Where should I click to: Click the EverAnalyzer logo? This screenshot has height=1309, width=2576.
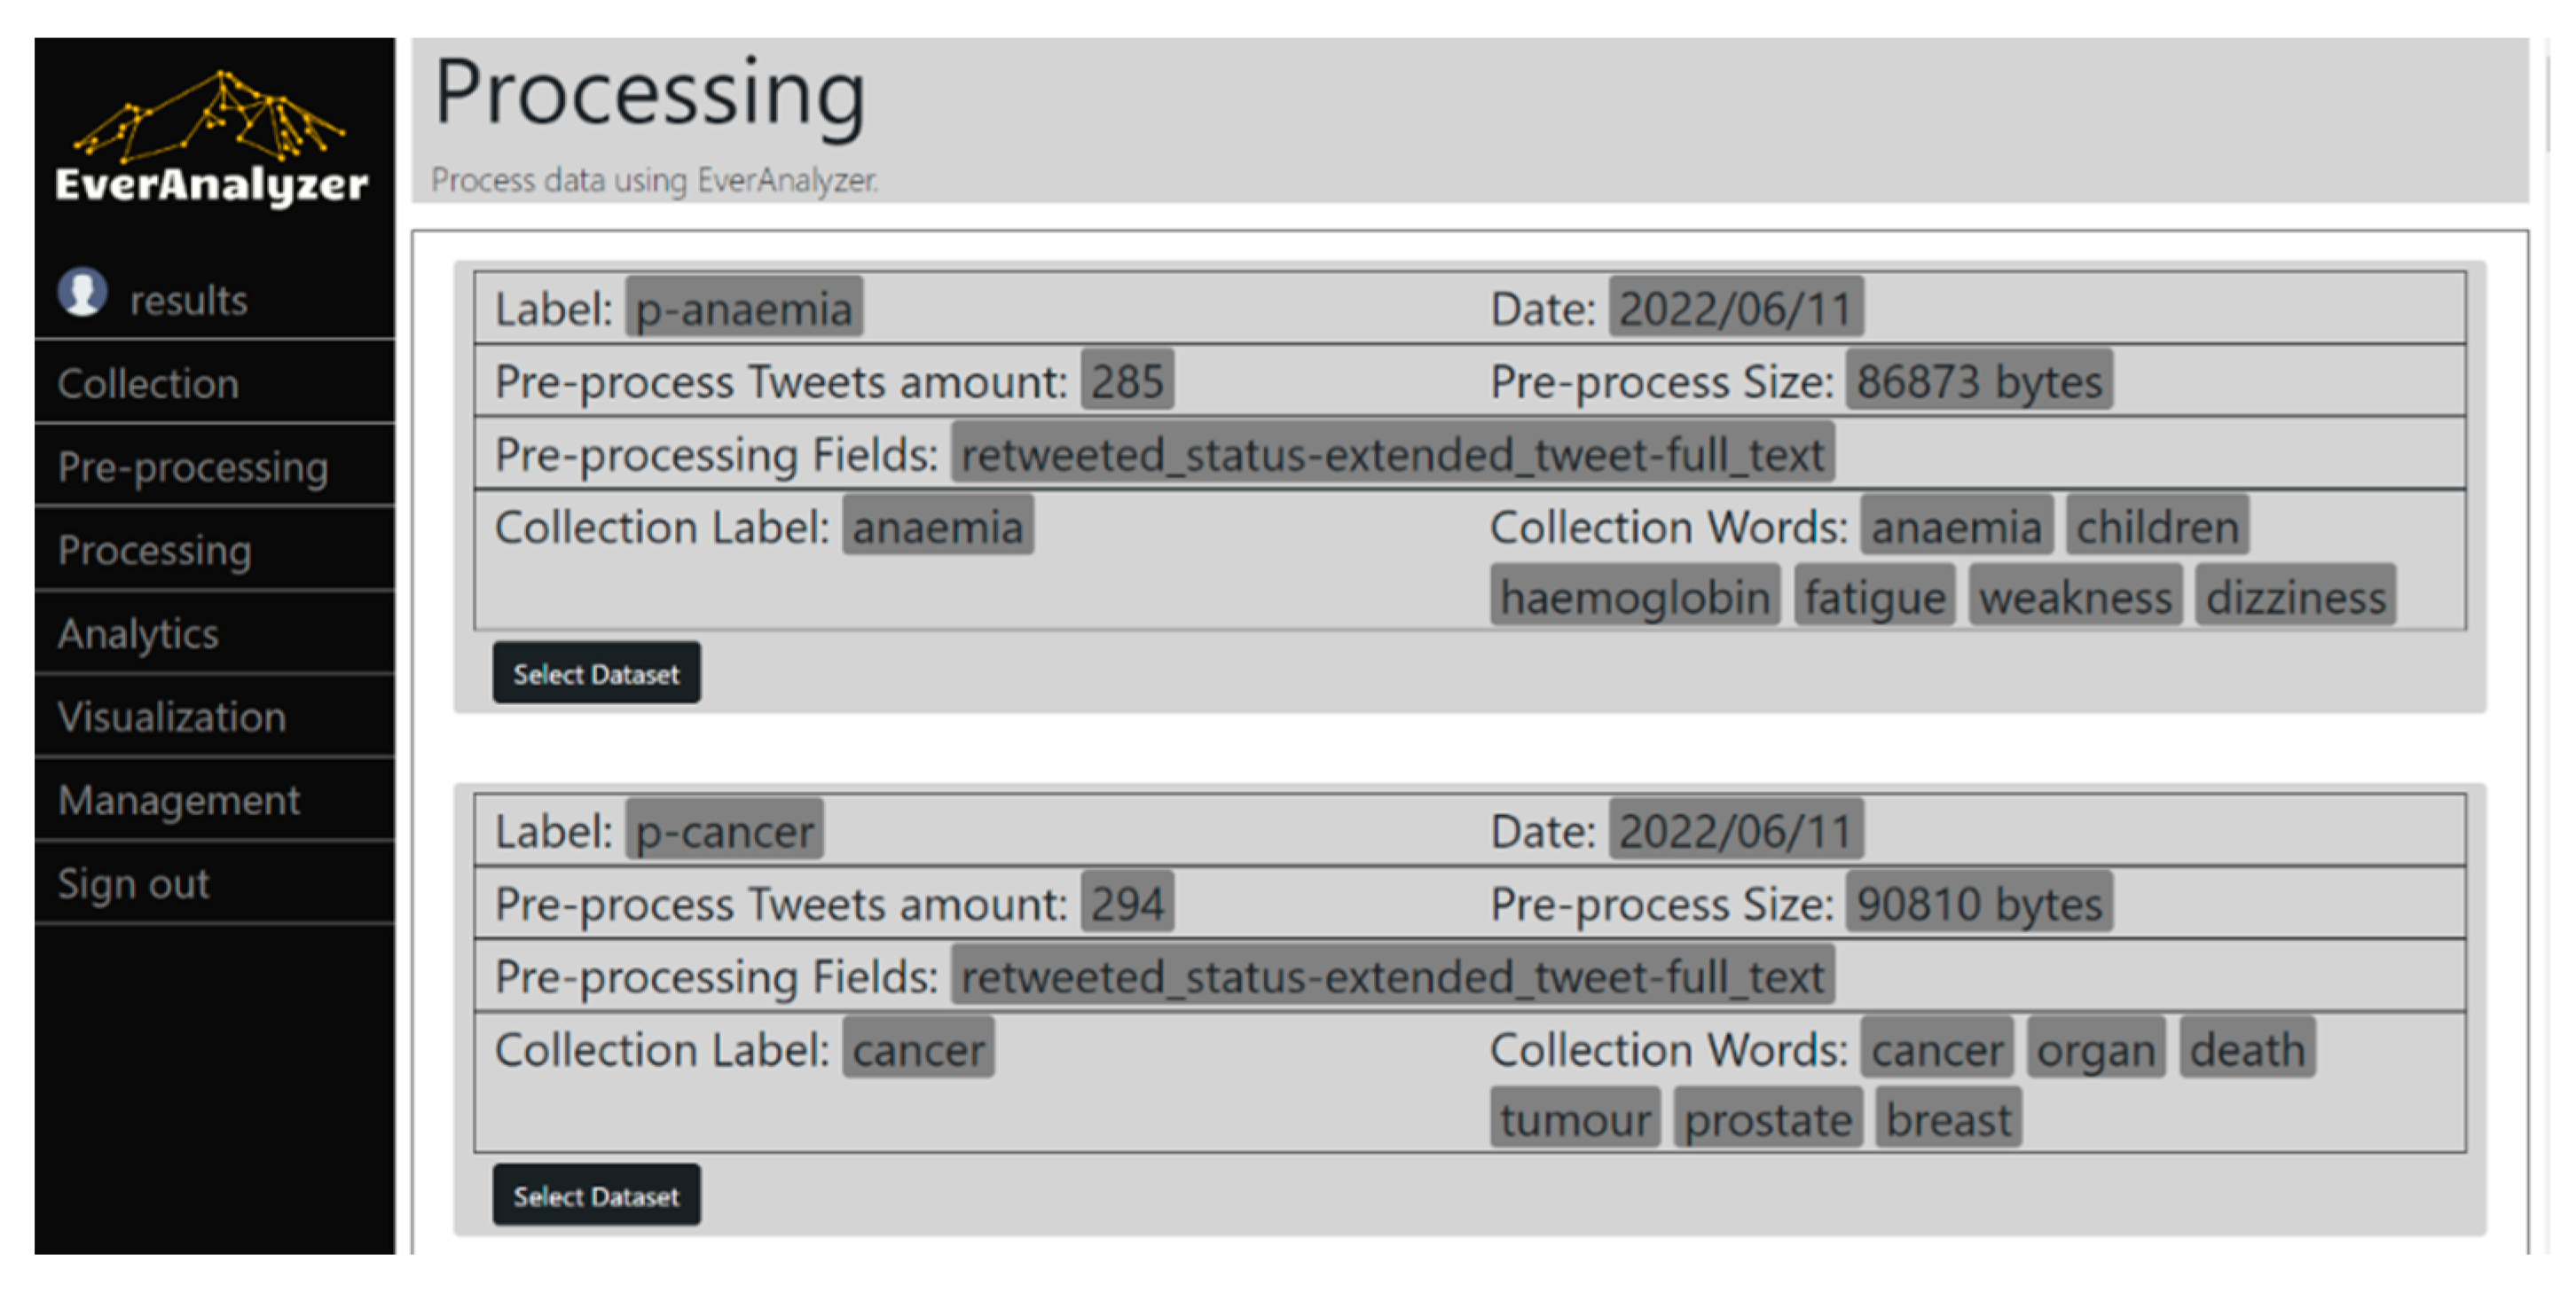click(x=211, y=138)
